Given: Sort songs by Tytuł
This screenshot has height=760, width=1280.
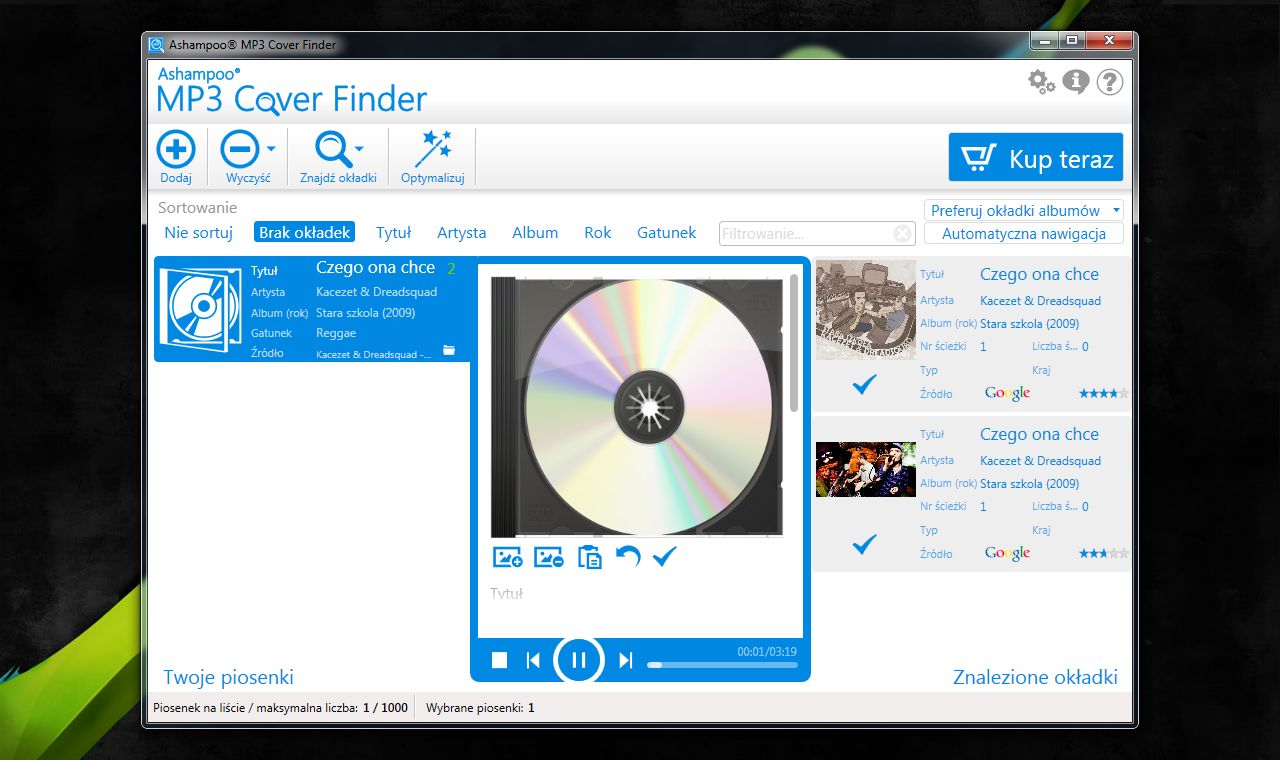Looking at the screenshot, I should click(394, 232).
